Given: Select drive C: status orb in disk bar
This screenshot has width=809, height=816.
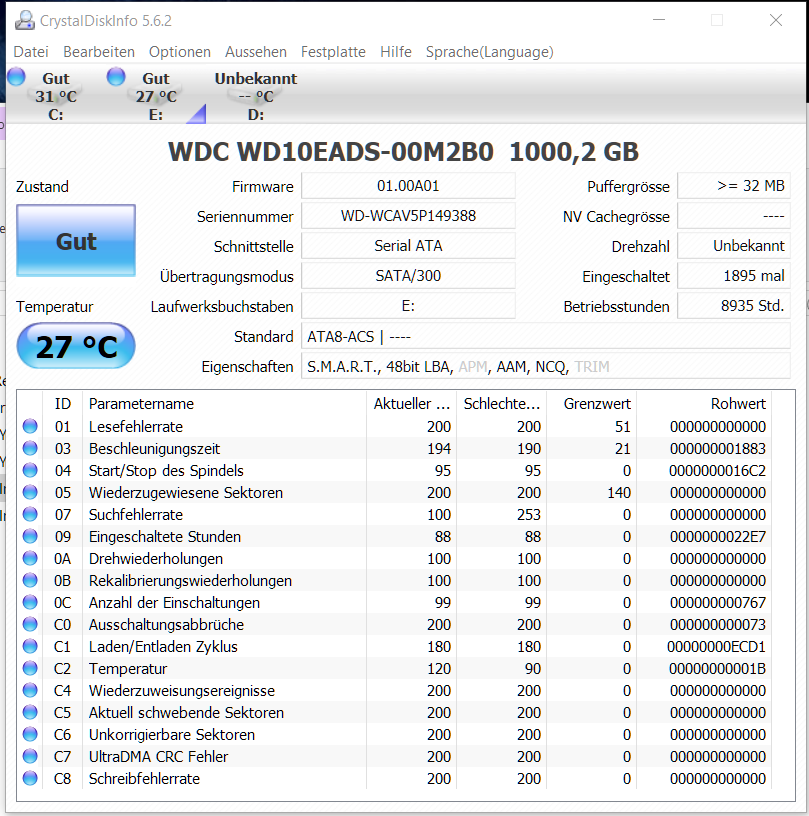Looking at the screenshot, I should [16, 76].
